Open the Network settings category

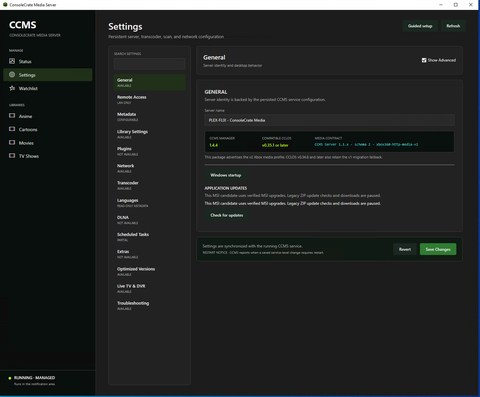149,168
